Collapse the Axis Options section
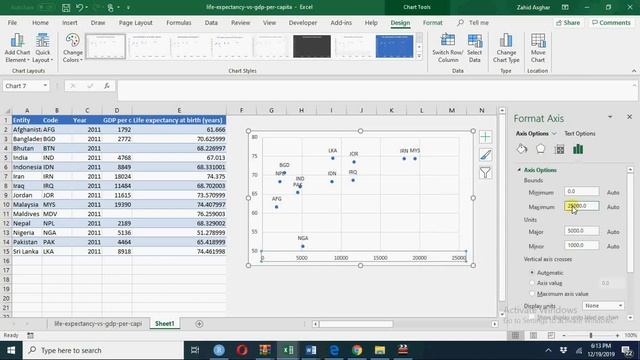 (519, 170)
